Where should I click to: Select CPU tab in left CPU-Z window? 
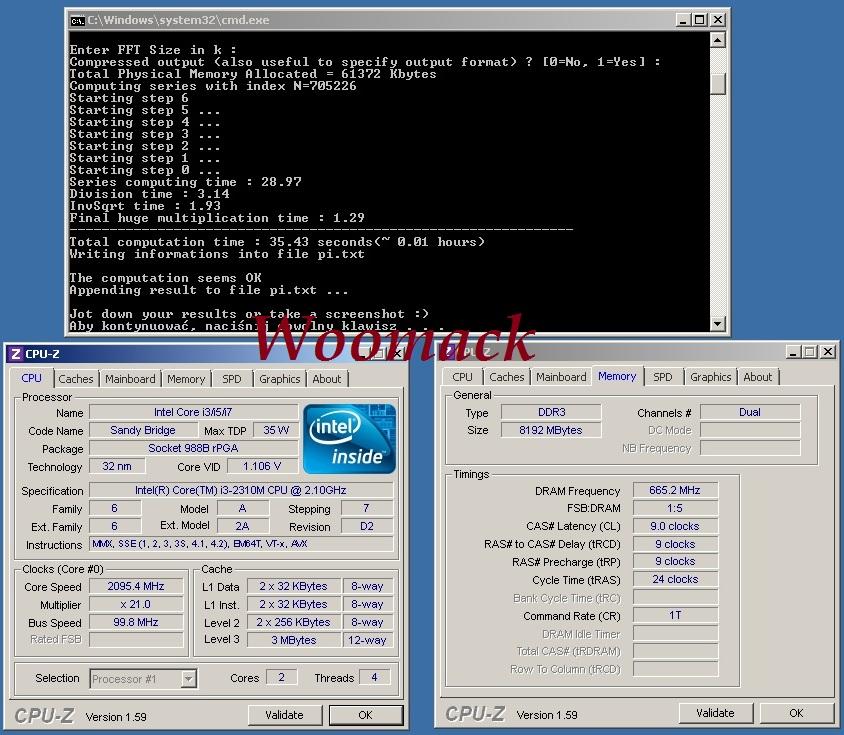point(31,378)
